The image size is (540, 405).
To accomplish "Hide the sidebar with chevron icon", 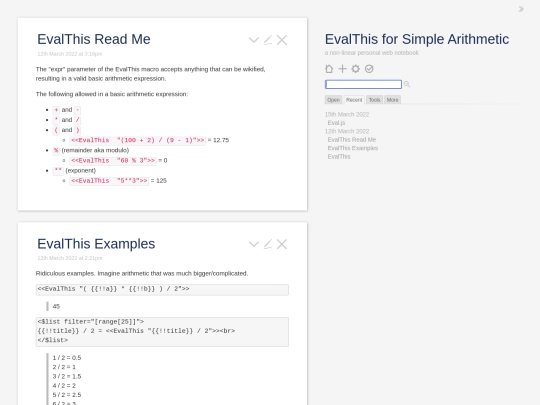I will [521, 9].
